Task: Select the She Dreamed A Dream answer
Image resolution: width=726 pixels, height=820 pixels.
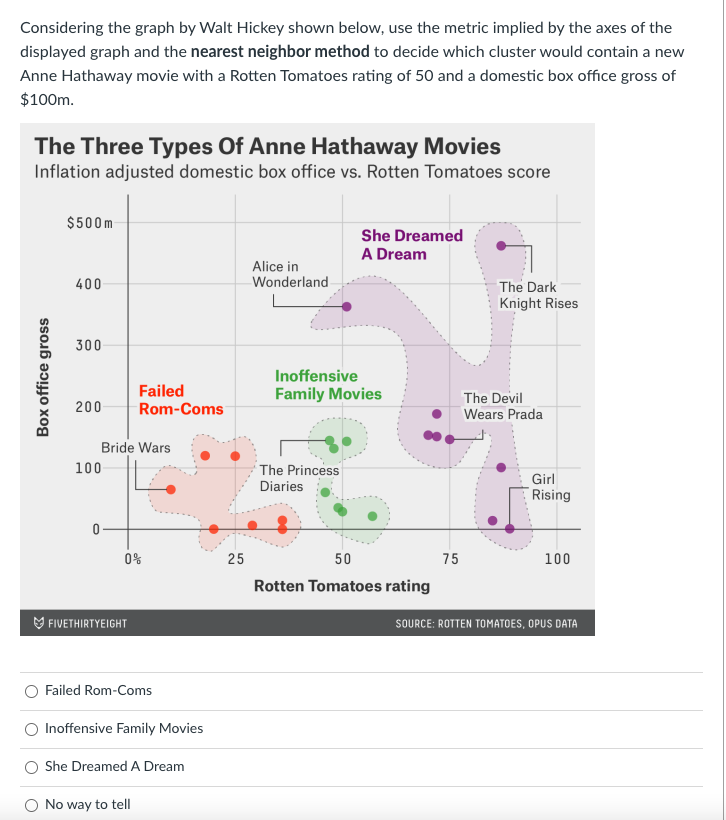Action: point(31,766)
